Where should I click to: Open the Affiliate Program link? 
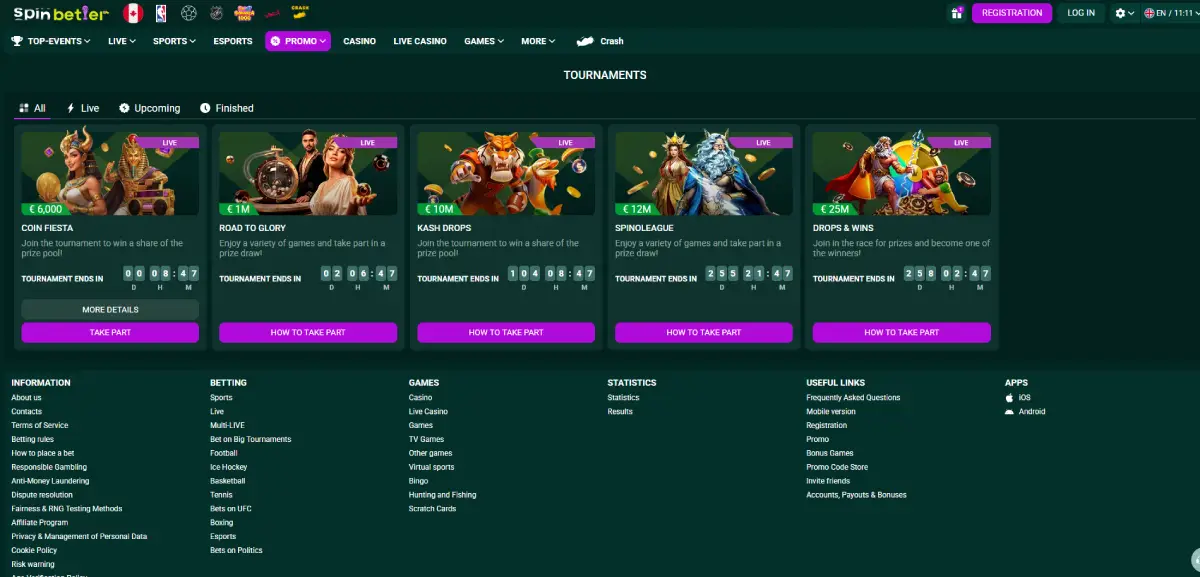[x=40, y=523]
